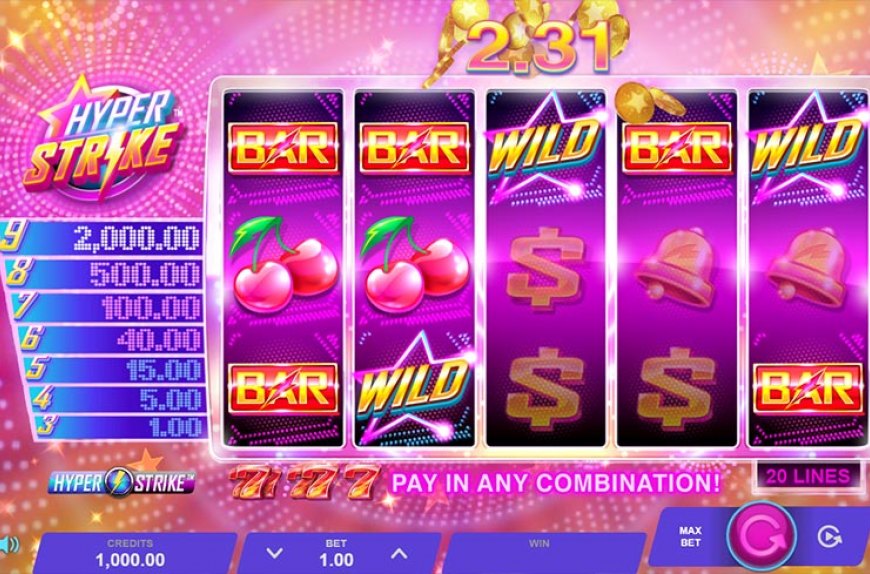This screenshot has height=574, width=870.
Task: Click the MAX BET button
Action: point(690,536)
